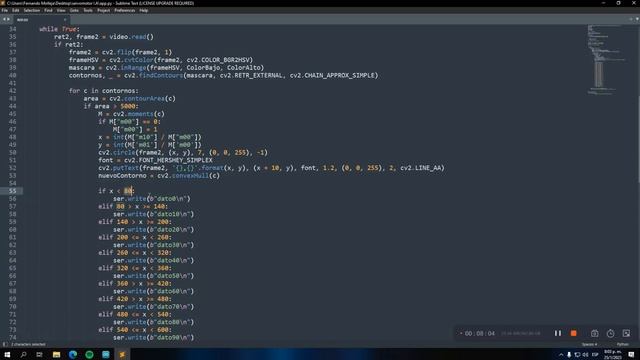This screenshot has height=360, width=640.
Task: Open the File menu
Action: point(4,10)
